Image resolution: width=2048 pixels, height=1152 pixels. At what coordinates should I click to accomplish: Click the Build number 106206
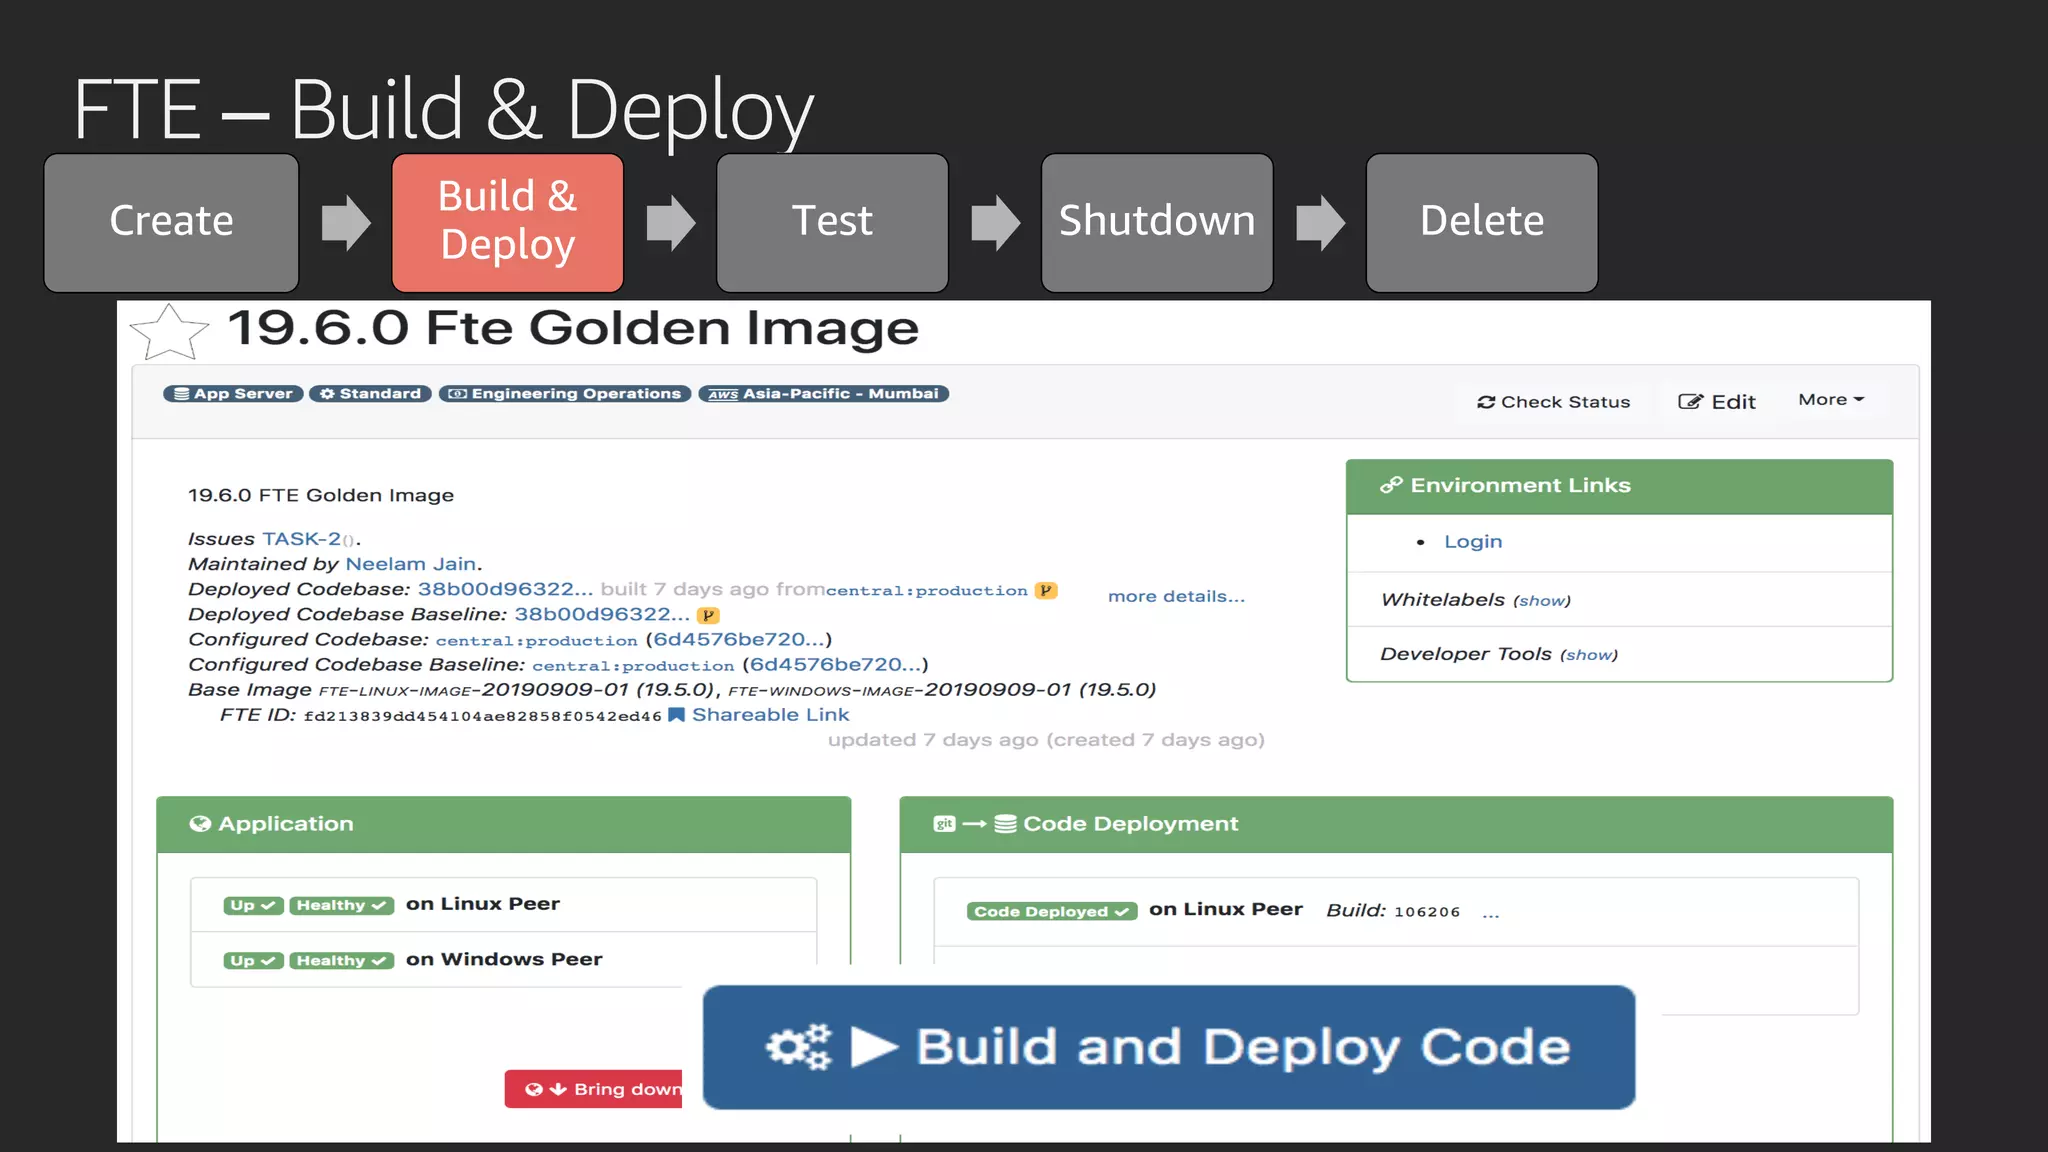(x=1427, y=912)
